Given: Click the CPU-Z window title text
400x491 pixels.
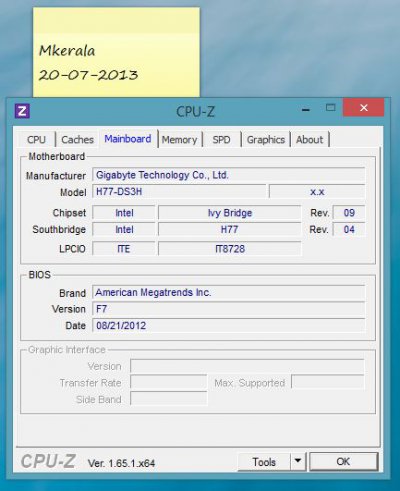Looking at the screenshot, I should point(195,112).
